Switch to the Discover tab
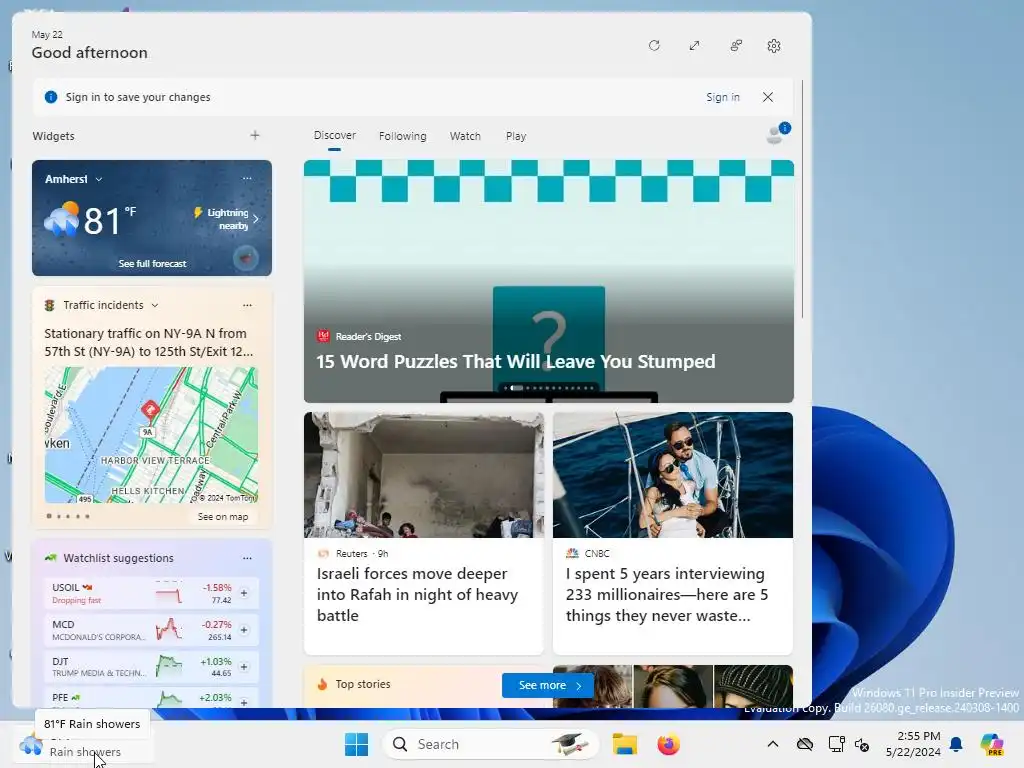 point(334,135)
